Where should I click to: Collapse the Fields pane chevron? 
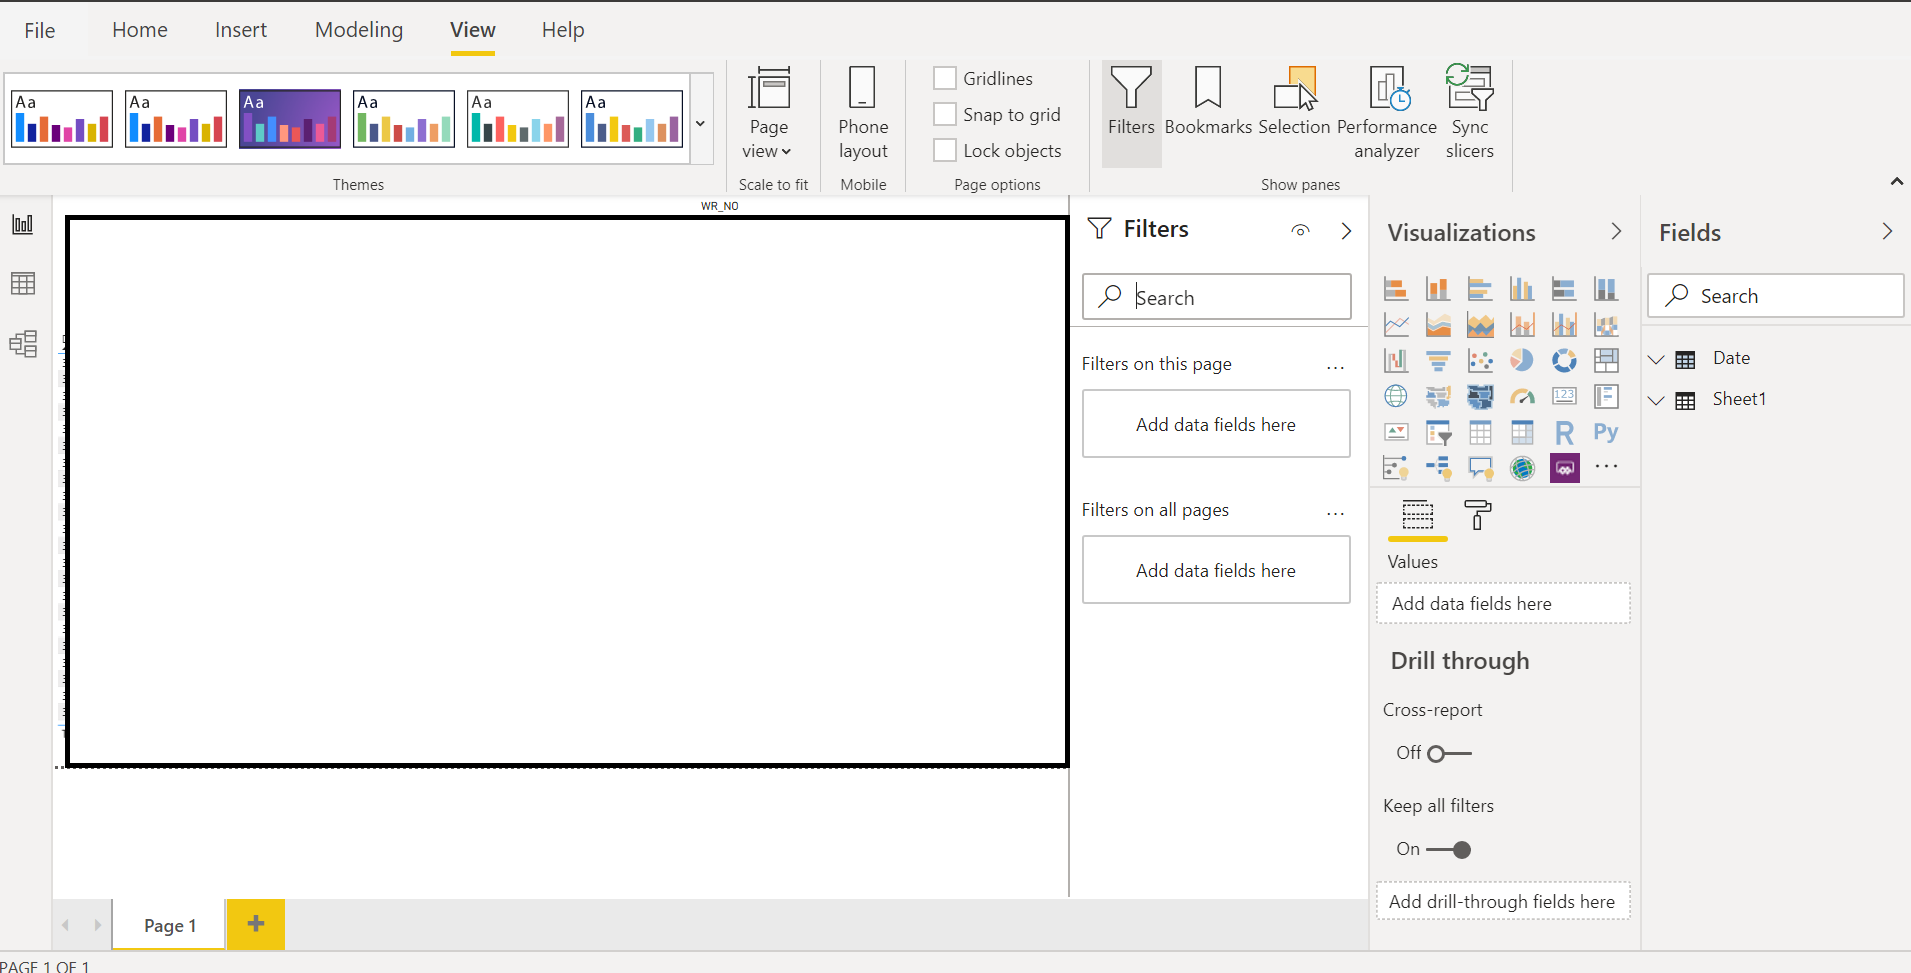[x=1887, y=231]
